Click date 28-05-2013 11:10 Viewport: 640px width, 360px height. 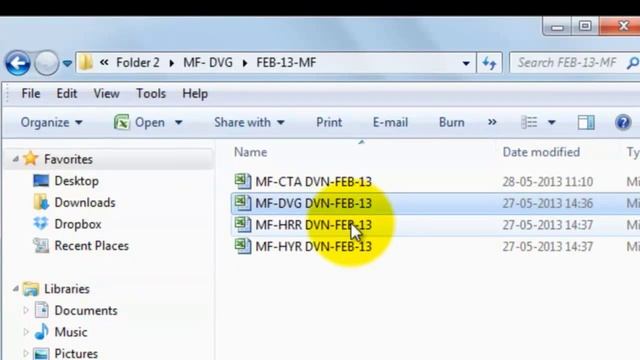coord(547,182)
